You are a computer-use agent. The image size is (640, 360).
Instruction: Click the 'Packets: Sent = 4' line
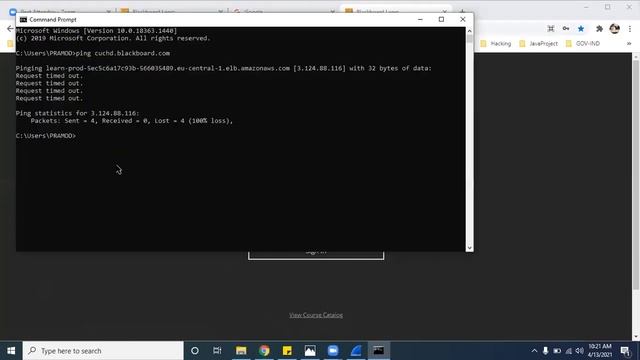click(131, 121)
